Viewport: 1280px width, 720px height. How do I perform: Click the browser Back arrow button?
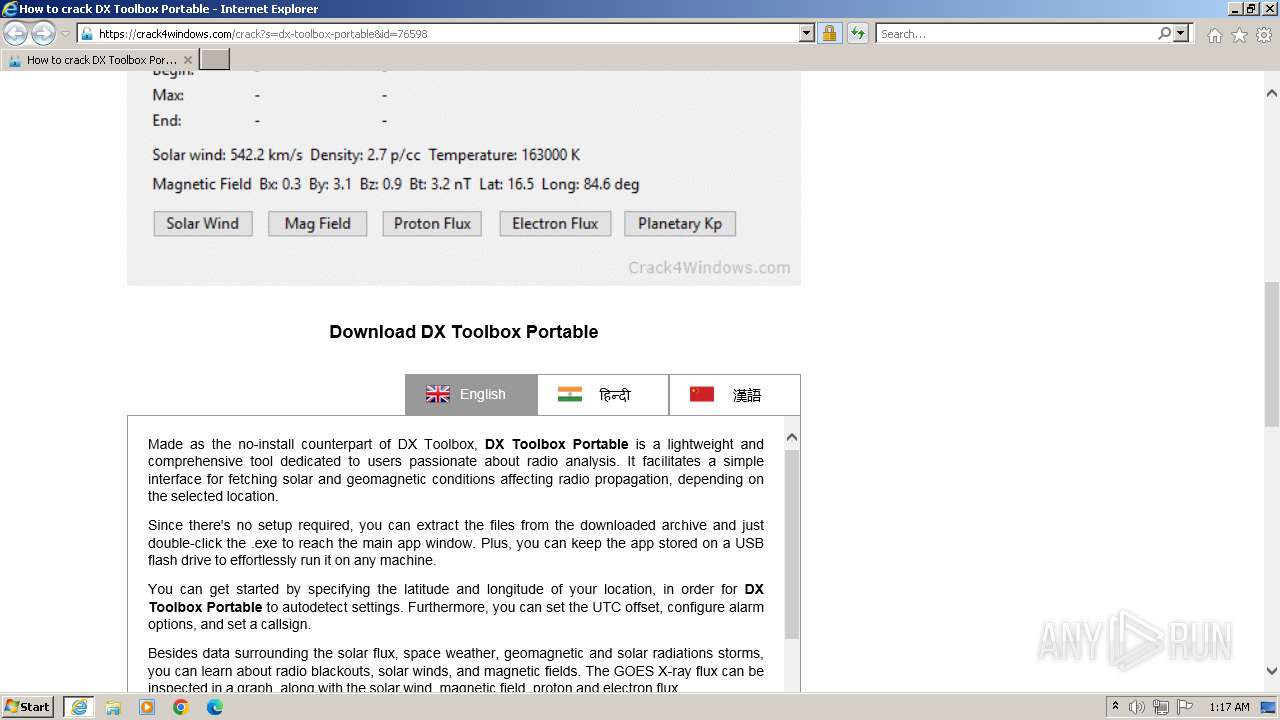(16, 33)
